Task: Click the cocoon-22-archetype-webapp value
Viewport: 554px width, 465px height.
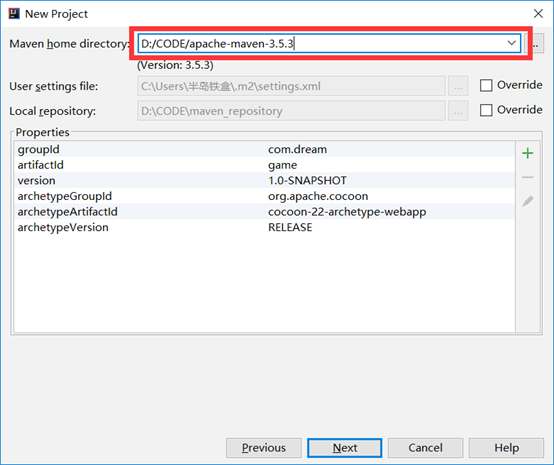Action: tap(347, 212)
